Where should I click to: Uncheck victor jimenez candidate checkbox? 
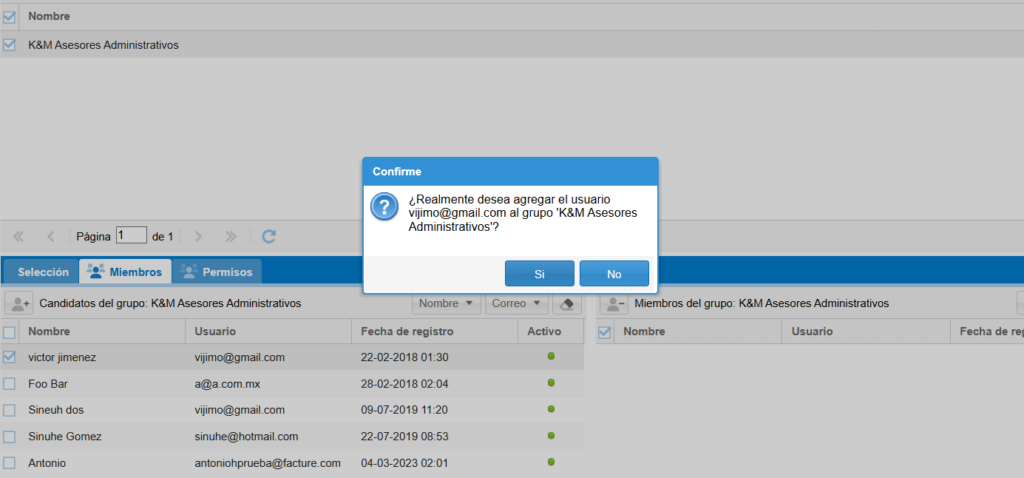pyautogui.click(x=9, y=358)
